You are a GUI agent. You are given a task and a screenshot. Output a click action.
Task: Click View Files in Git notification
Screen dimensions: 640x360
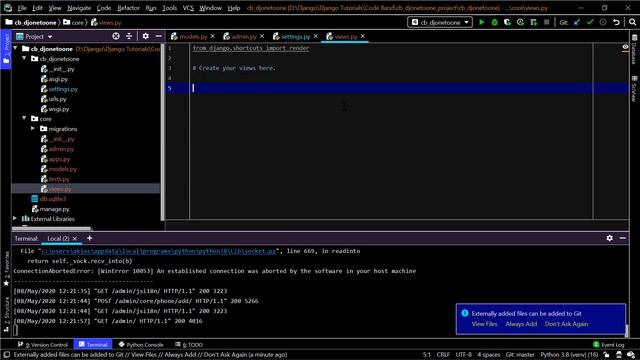[x=484, y=324]
